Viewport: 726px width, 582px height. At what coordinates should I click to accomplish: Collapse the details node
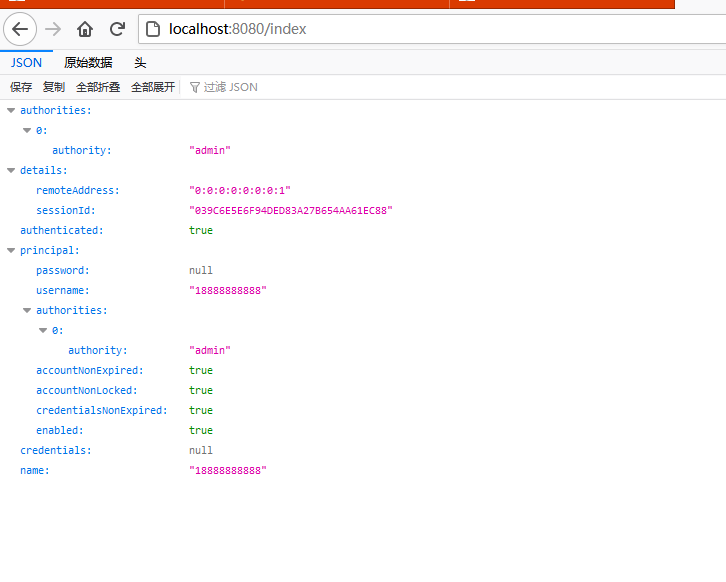[11, 171]
